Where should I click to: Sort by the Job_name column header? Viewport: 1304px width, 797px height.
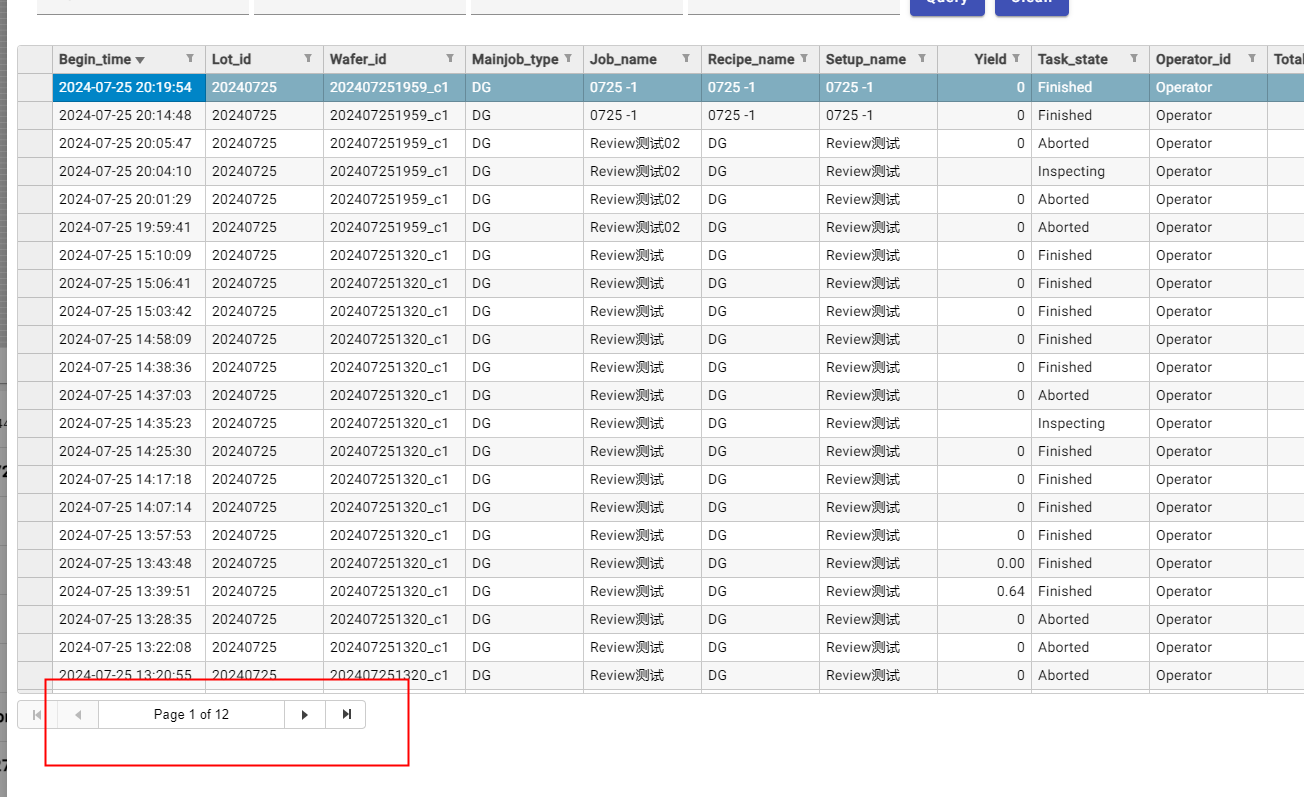tap(623, 59)
